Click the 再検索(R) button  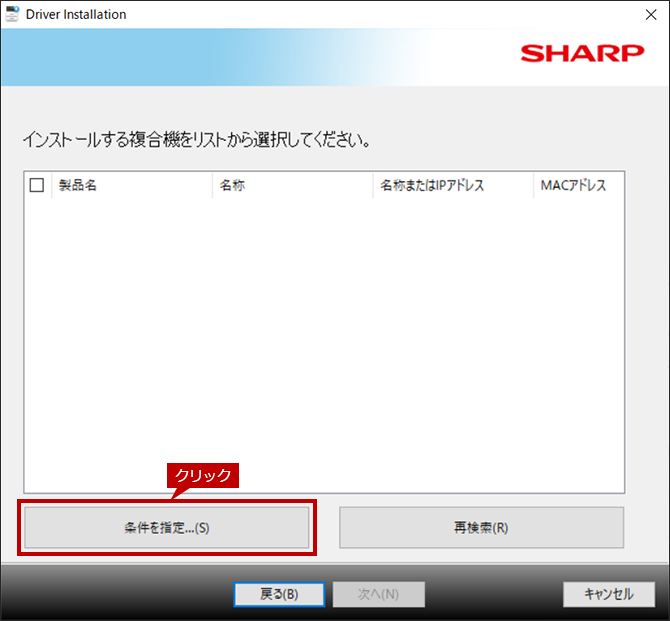coord(482,527)
